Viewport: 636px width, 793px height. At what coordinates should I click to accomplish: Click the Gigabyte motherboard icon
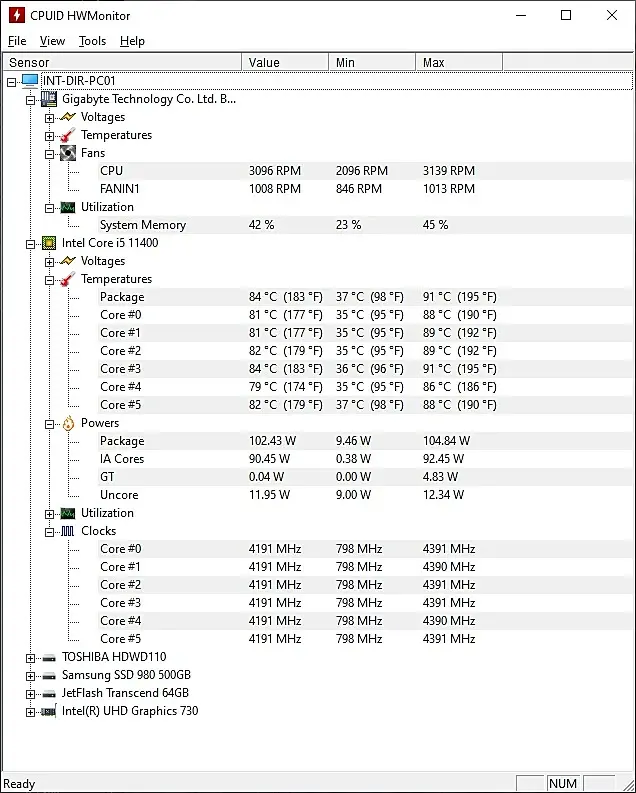tap(48, 99)
